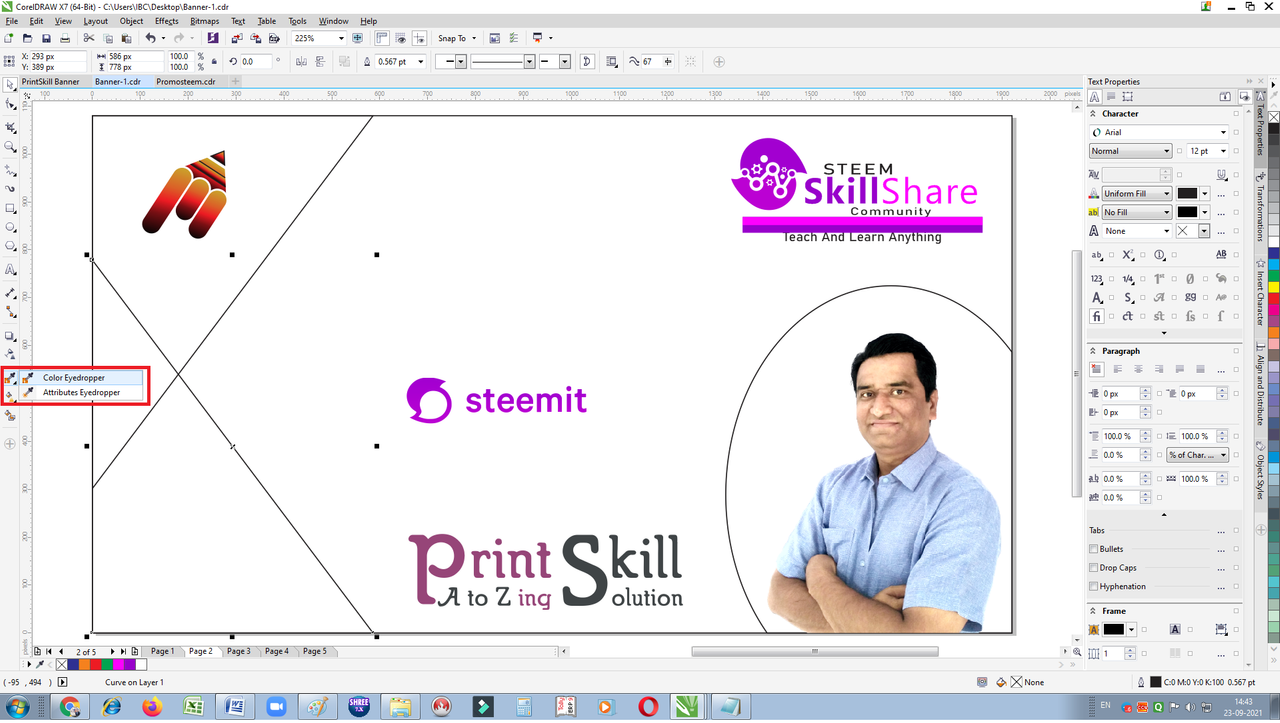Click the All Caps AB icon
Screen dimensions: 1280x723
click(x=1221, y=255)
